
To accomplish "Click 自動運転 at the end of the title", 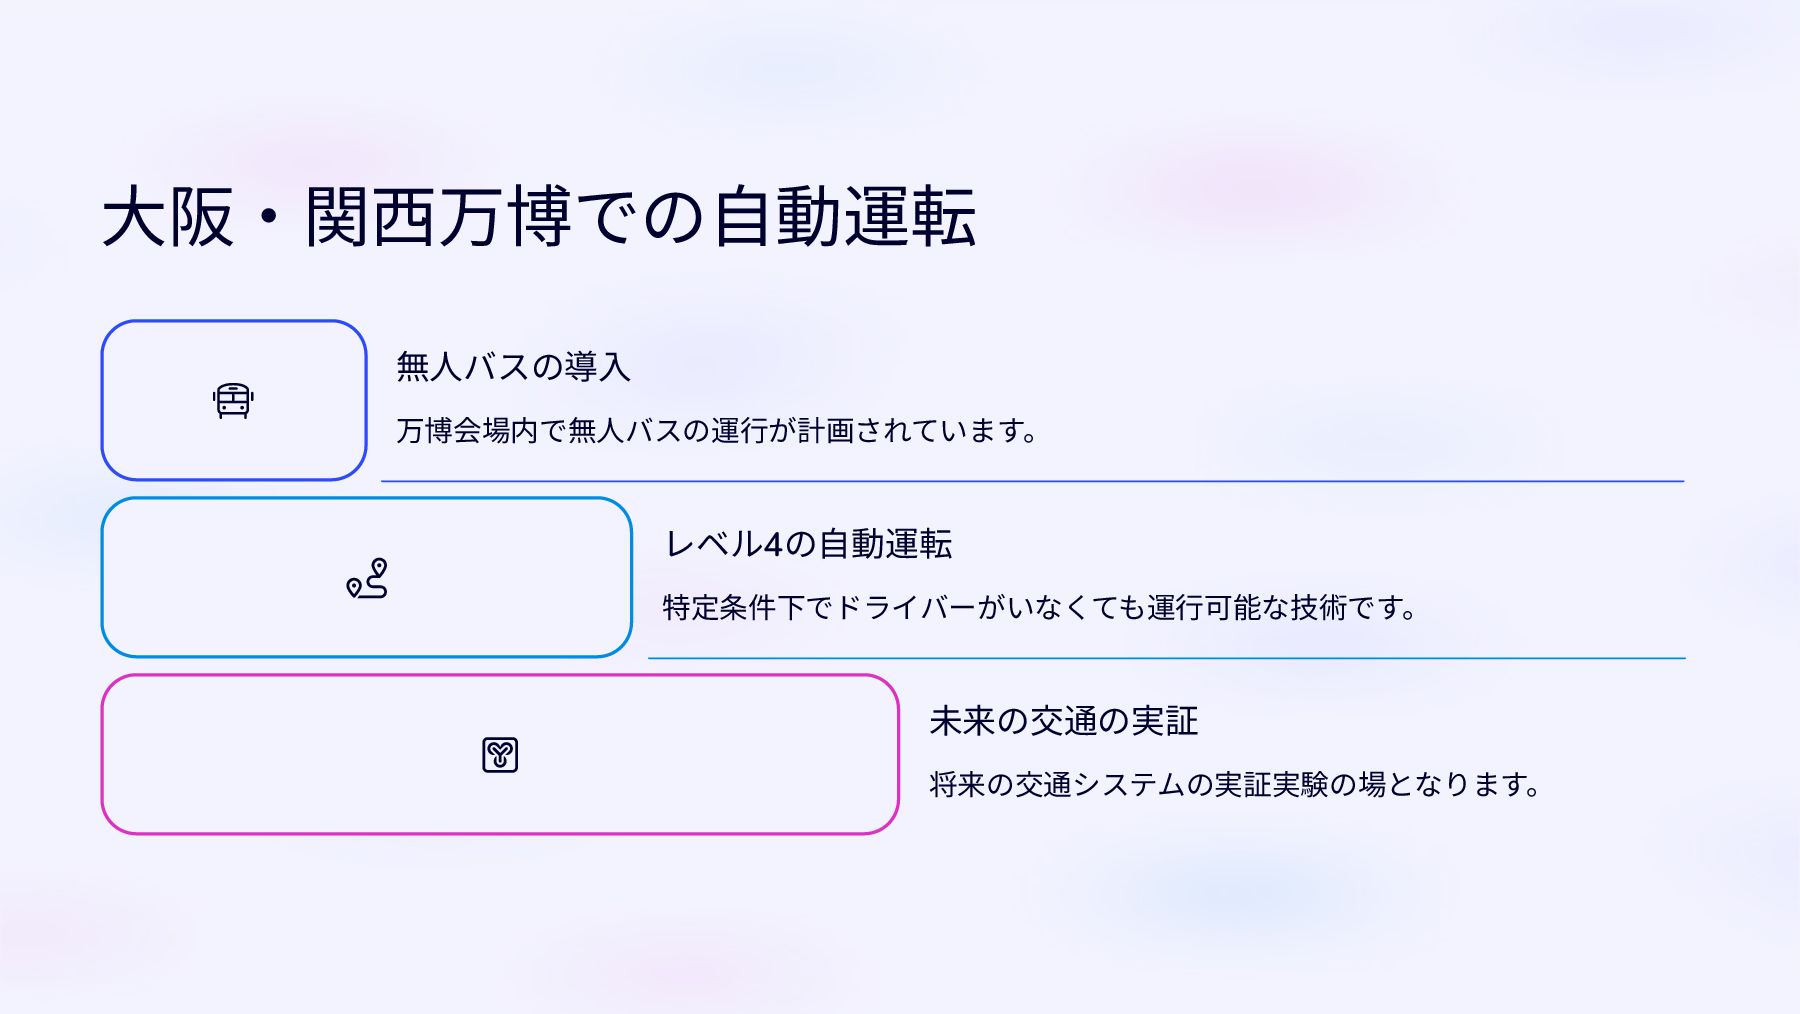I will pos(844,216).
